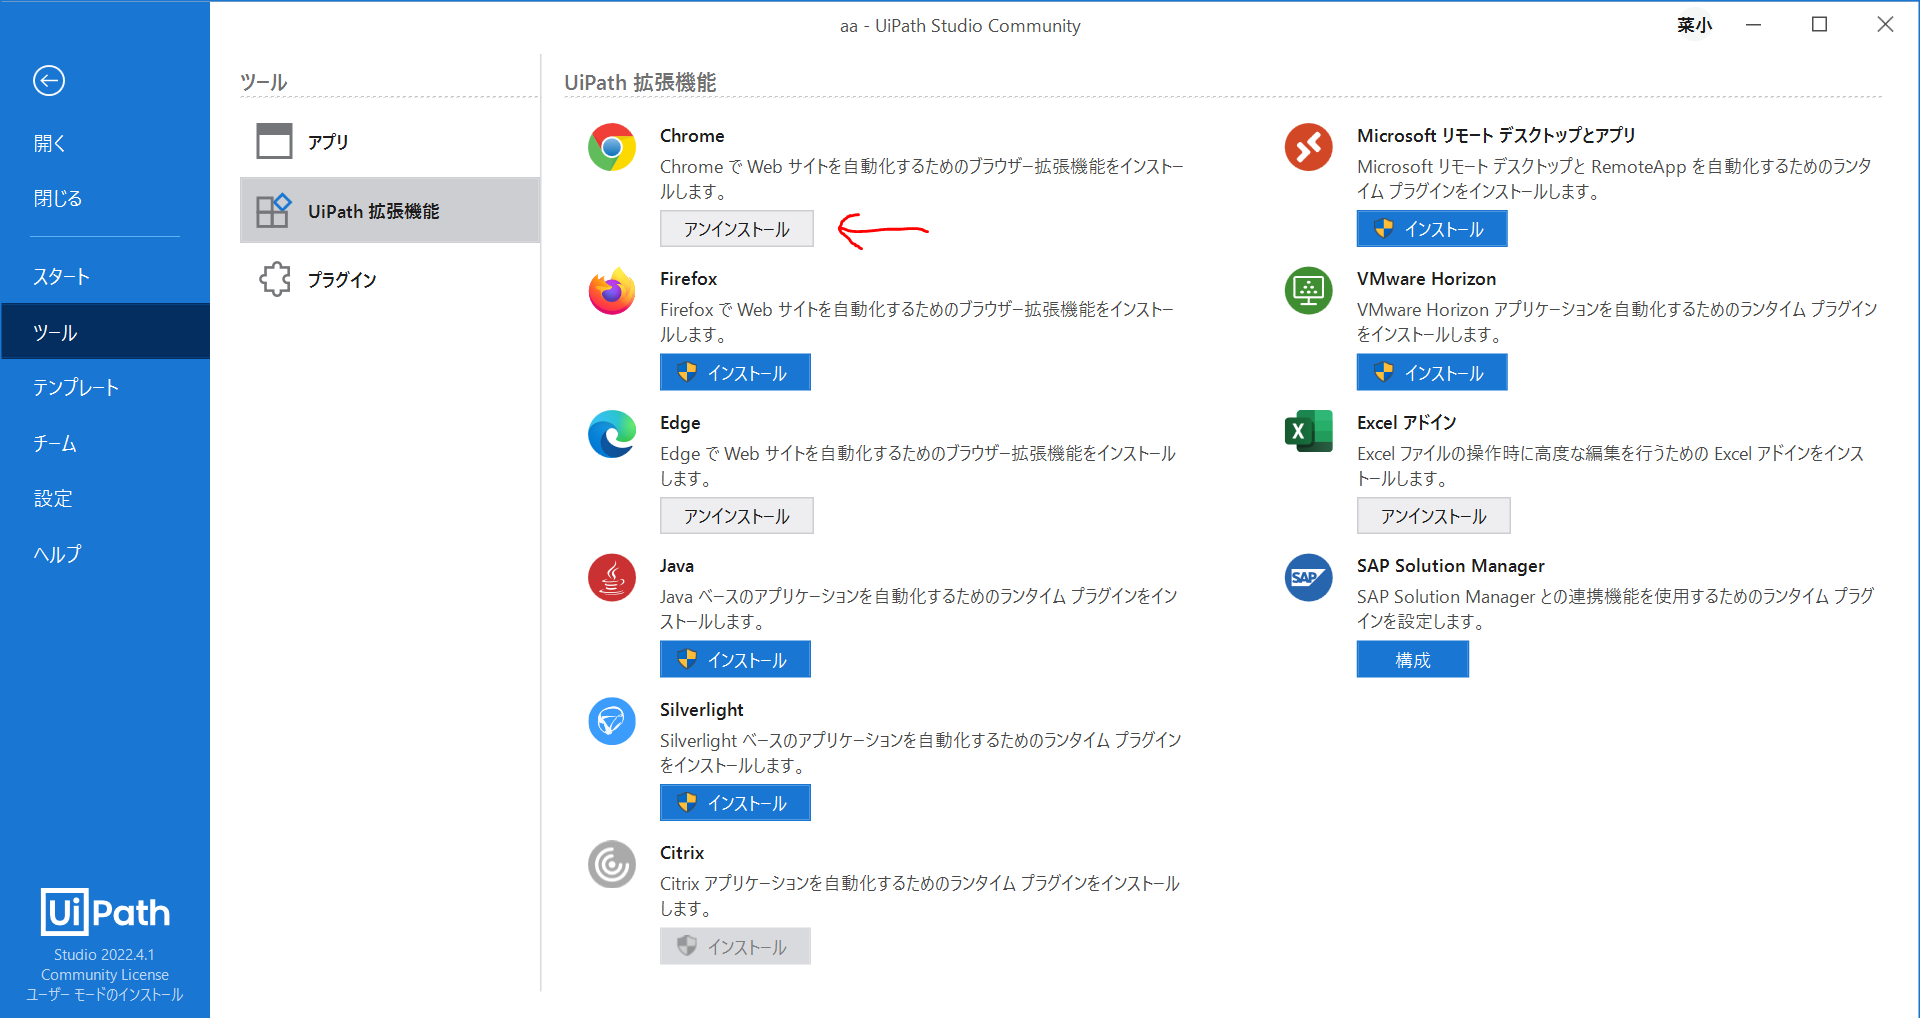Install the Java plugin

point(735,660)
